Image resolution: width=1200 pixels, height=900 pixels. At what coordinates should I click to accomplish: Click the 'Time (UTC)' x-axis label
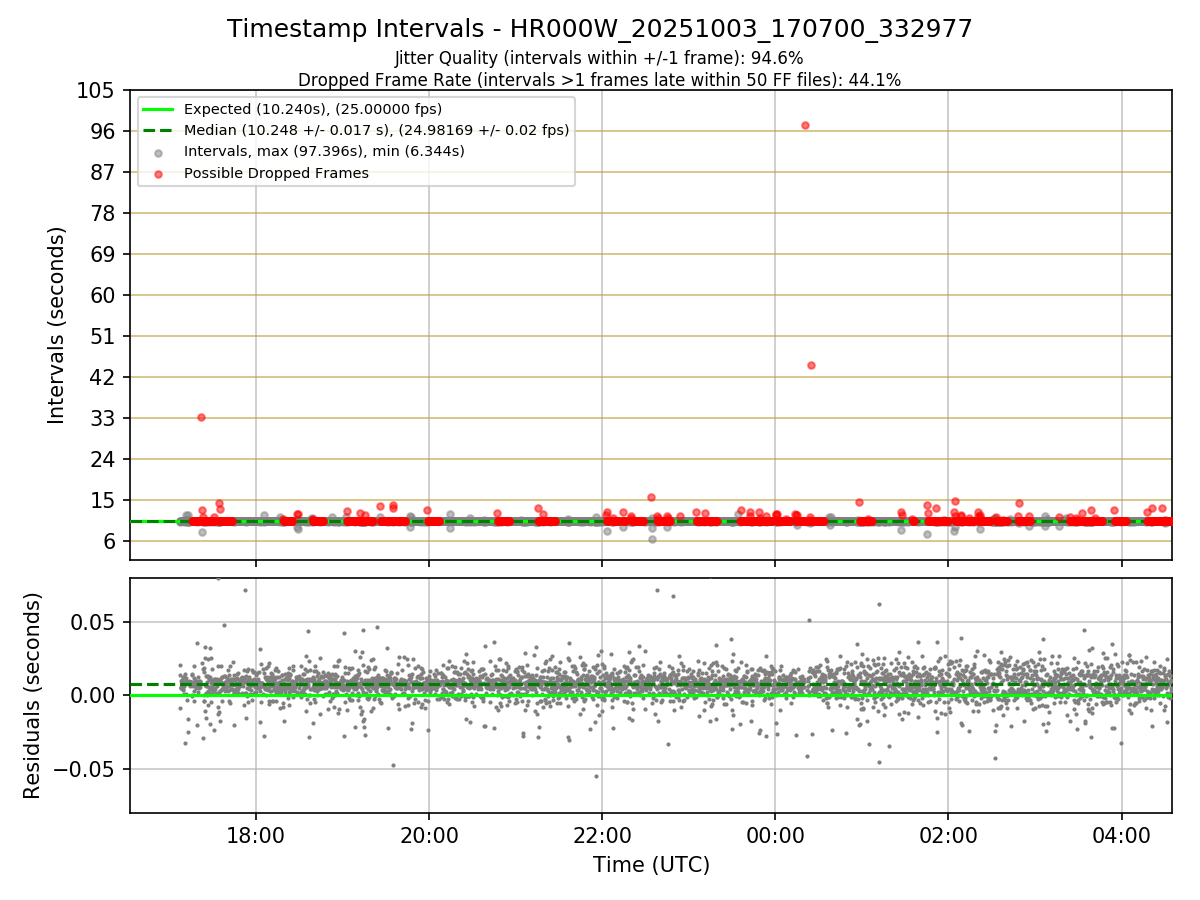tap(651, 865)
